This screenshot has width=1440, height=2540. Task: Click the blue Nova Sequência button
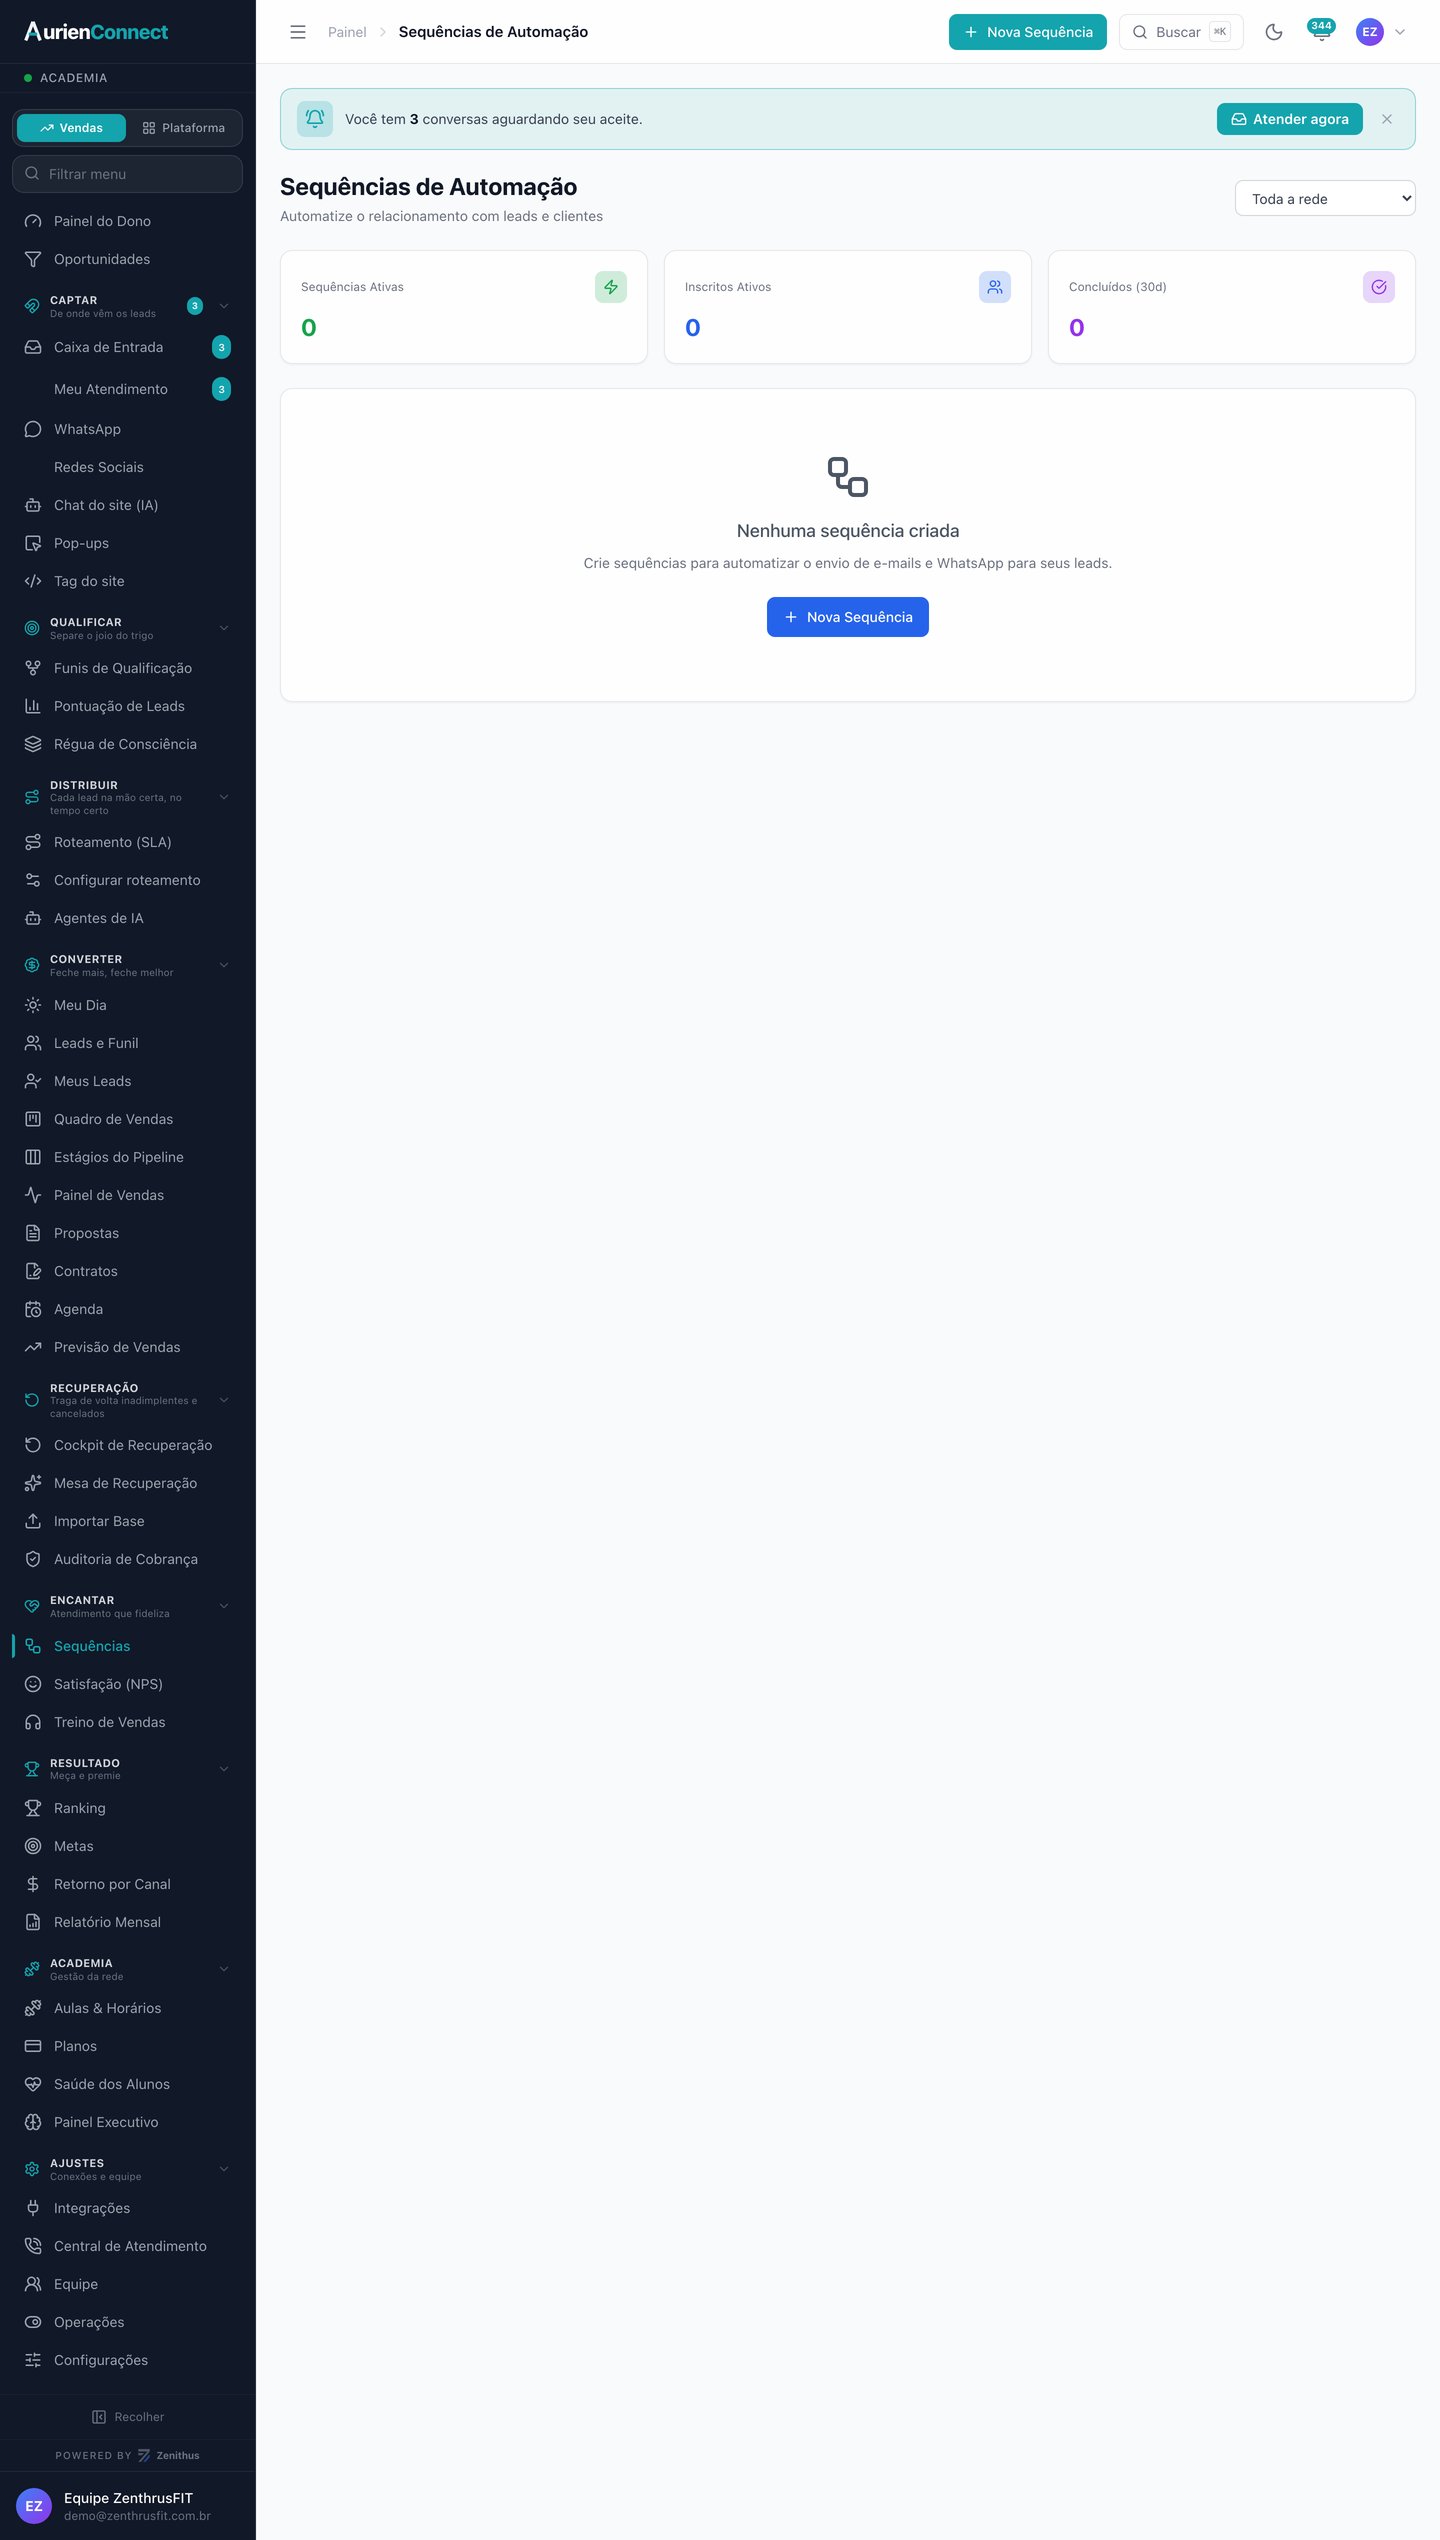[x=848, y=617]
